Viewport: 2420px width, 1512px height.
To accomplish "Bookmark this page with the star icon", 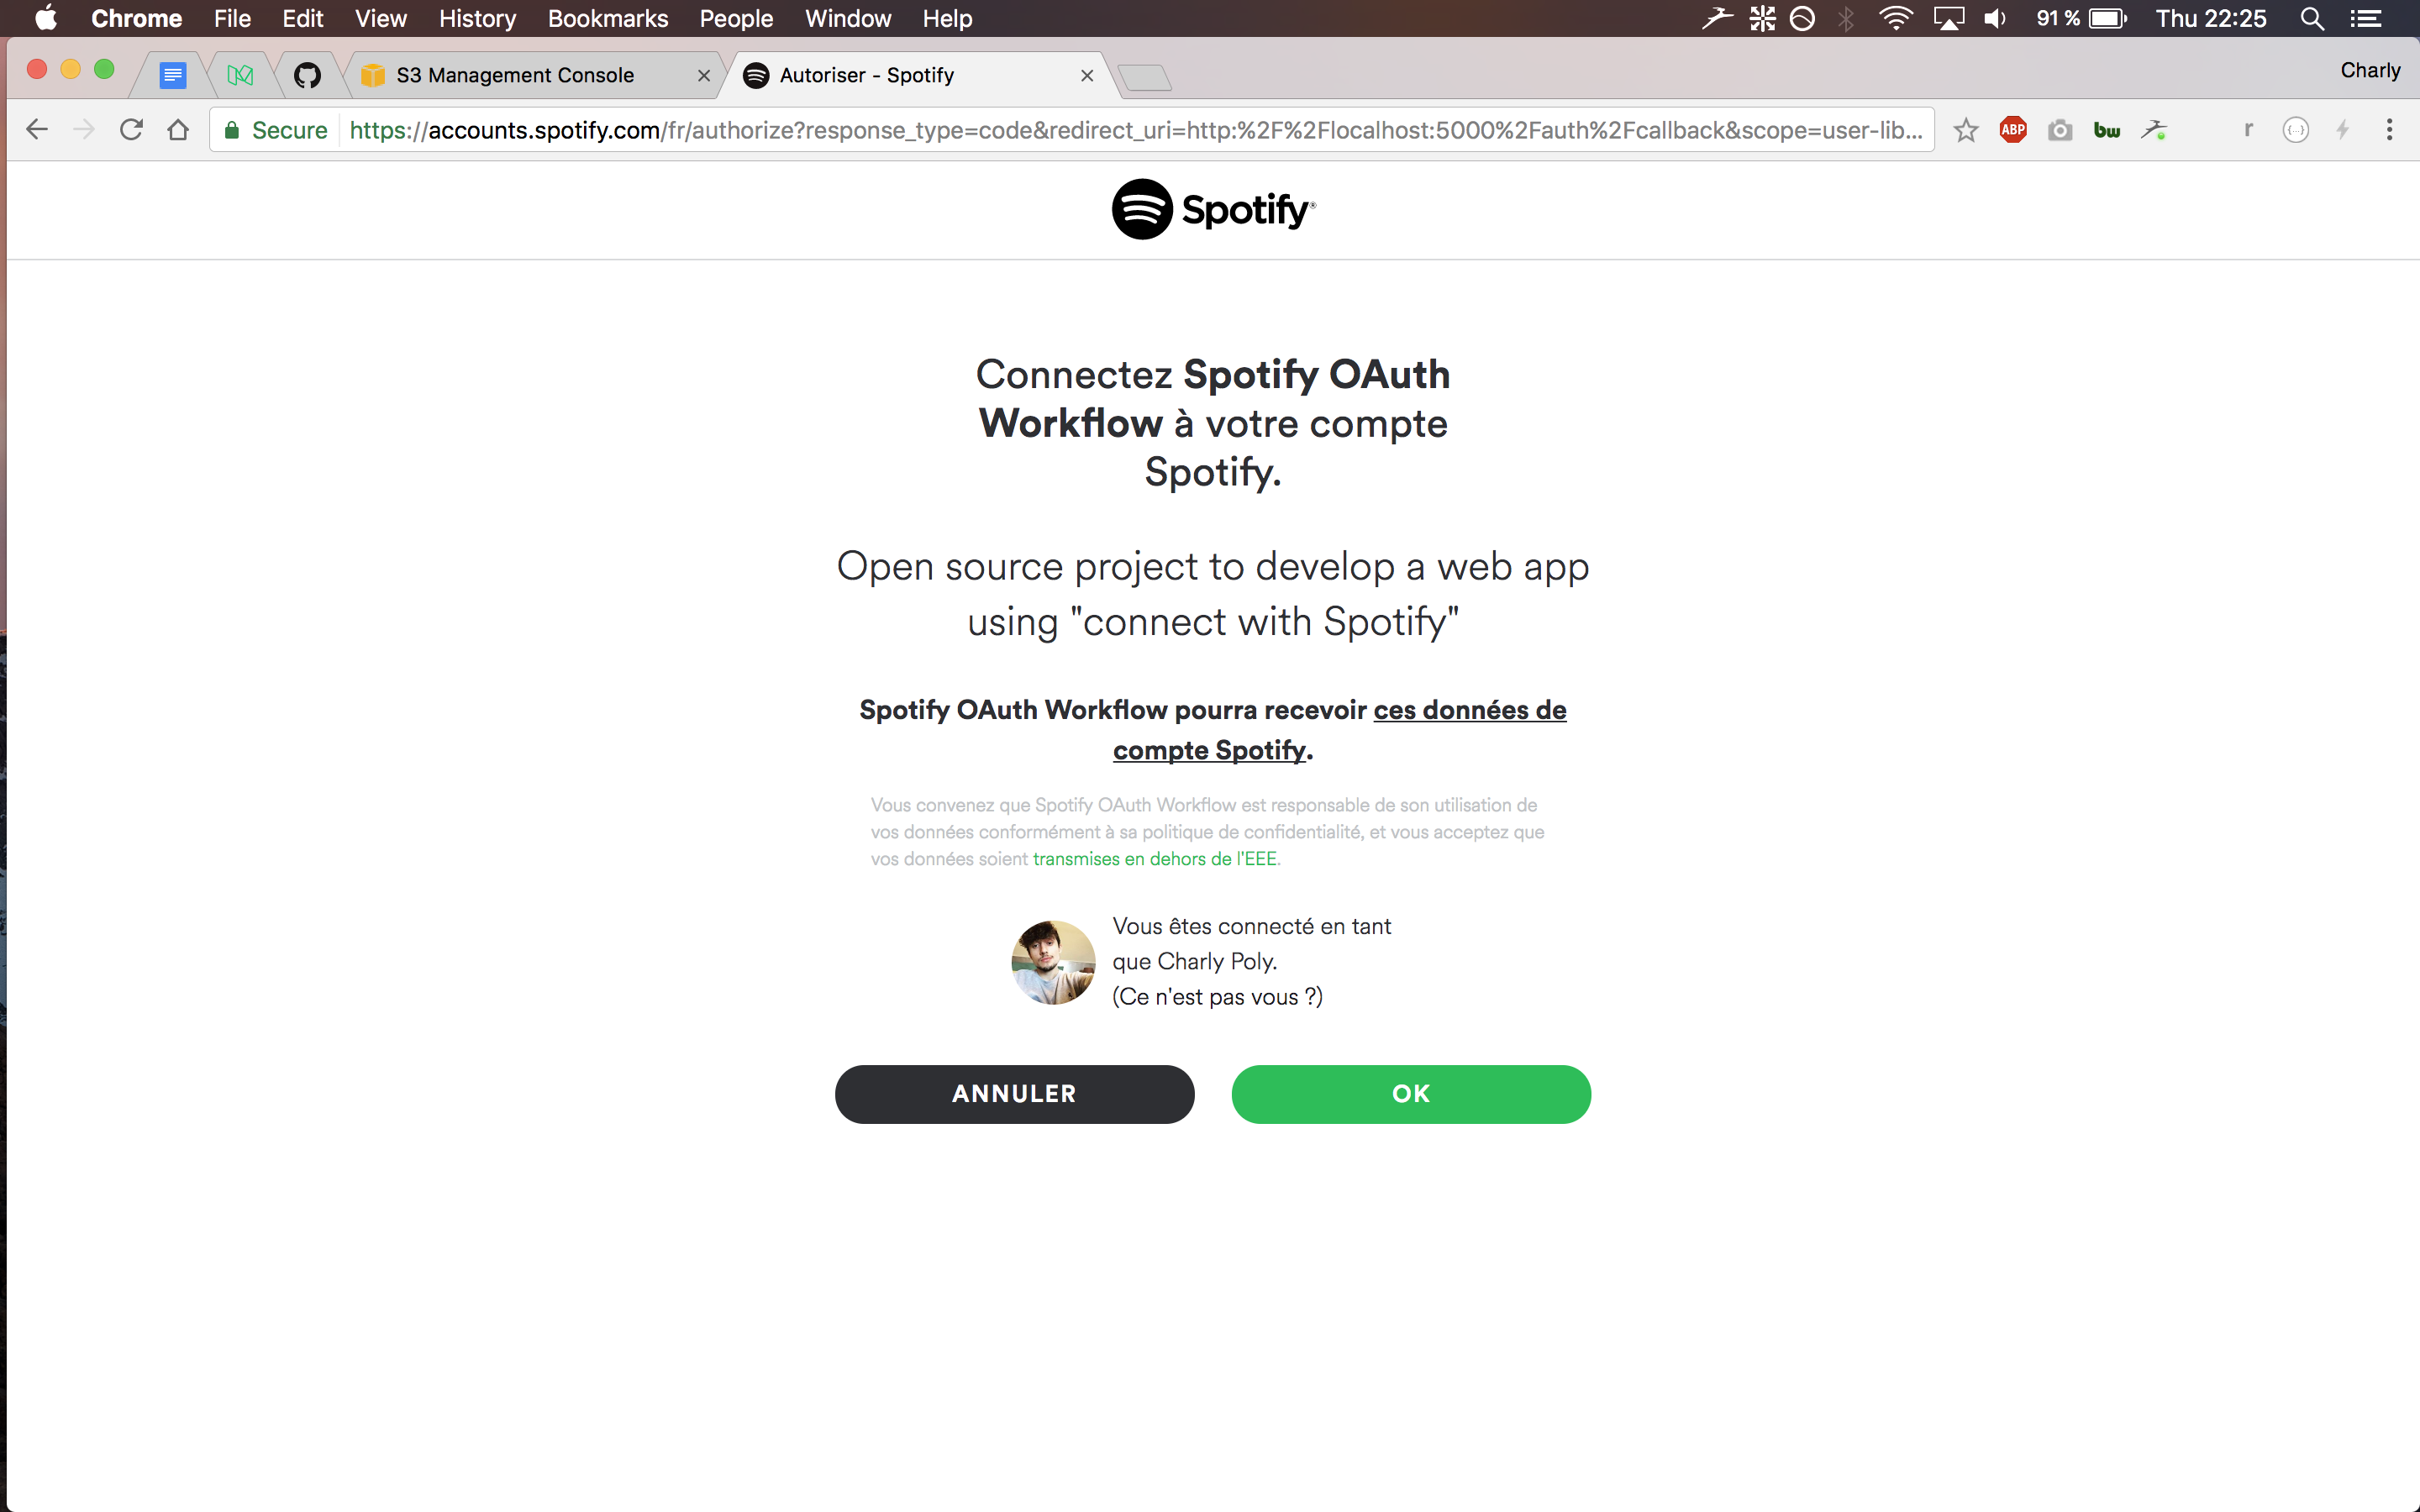I will point(1965,130).
